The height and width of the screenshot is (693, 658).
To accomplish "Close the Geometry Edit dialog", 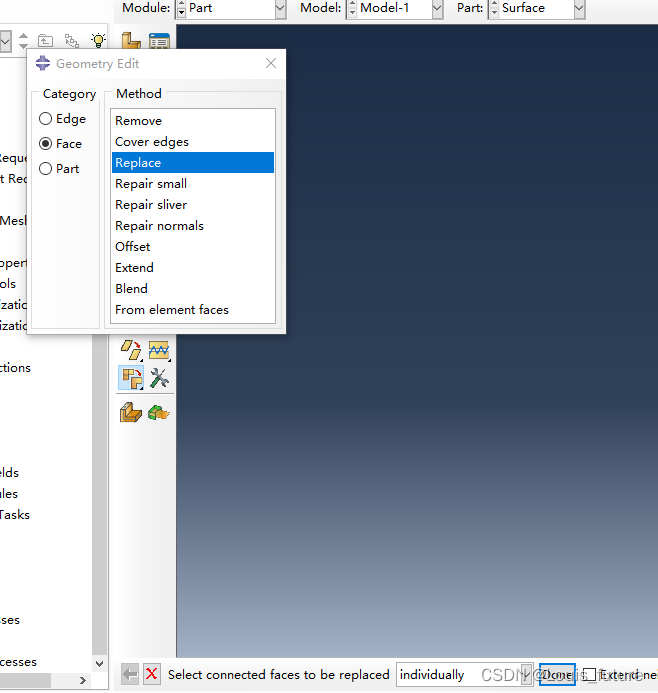I will coord(271,63).
